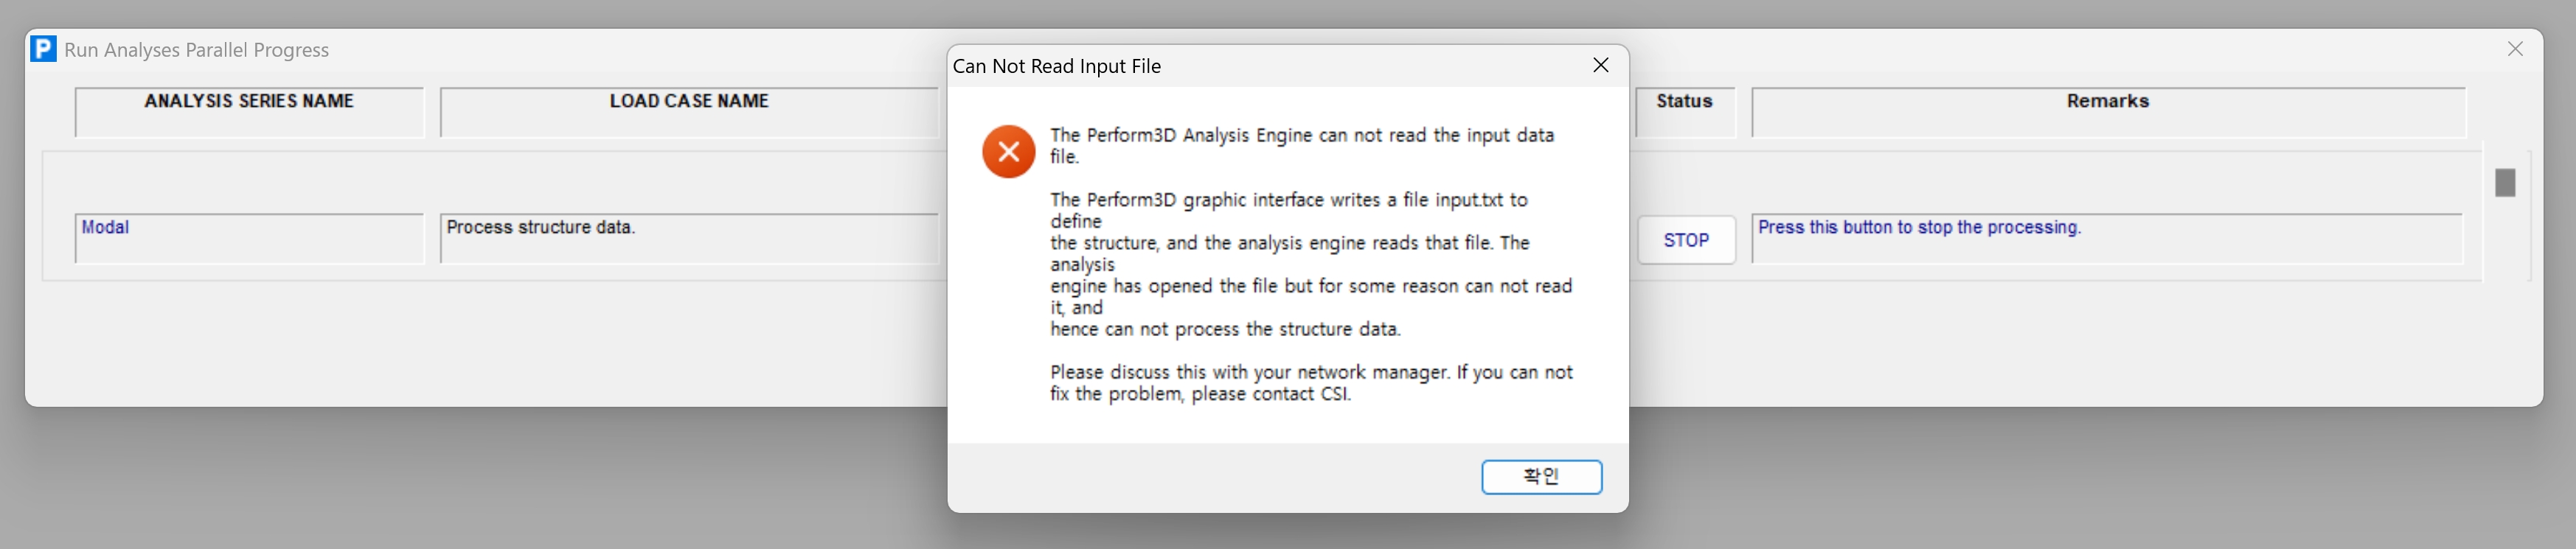This screenshot has width=2576, height=549.
Task: Click the Remarks column header
Action: [2107, 111]
